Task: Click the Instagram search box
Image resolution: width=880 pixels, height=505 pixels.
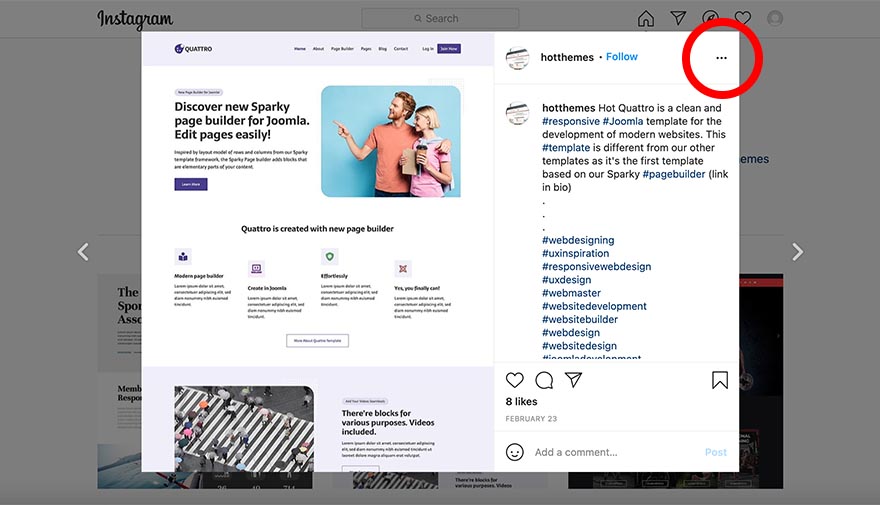Action: point(440,19)
